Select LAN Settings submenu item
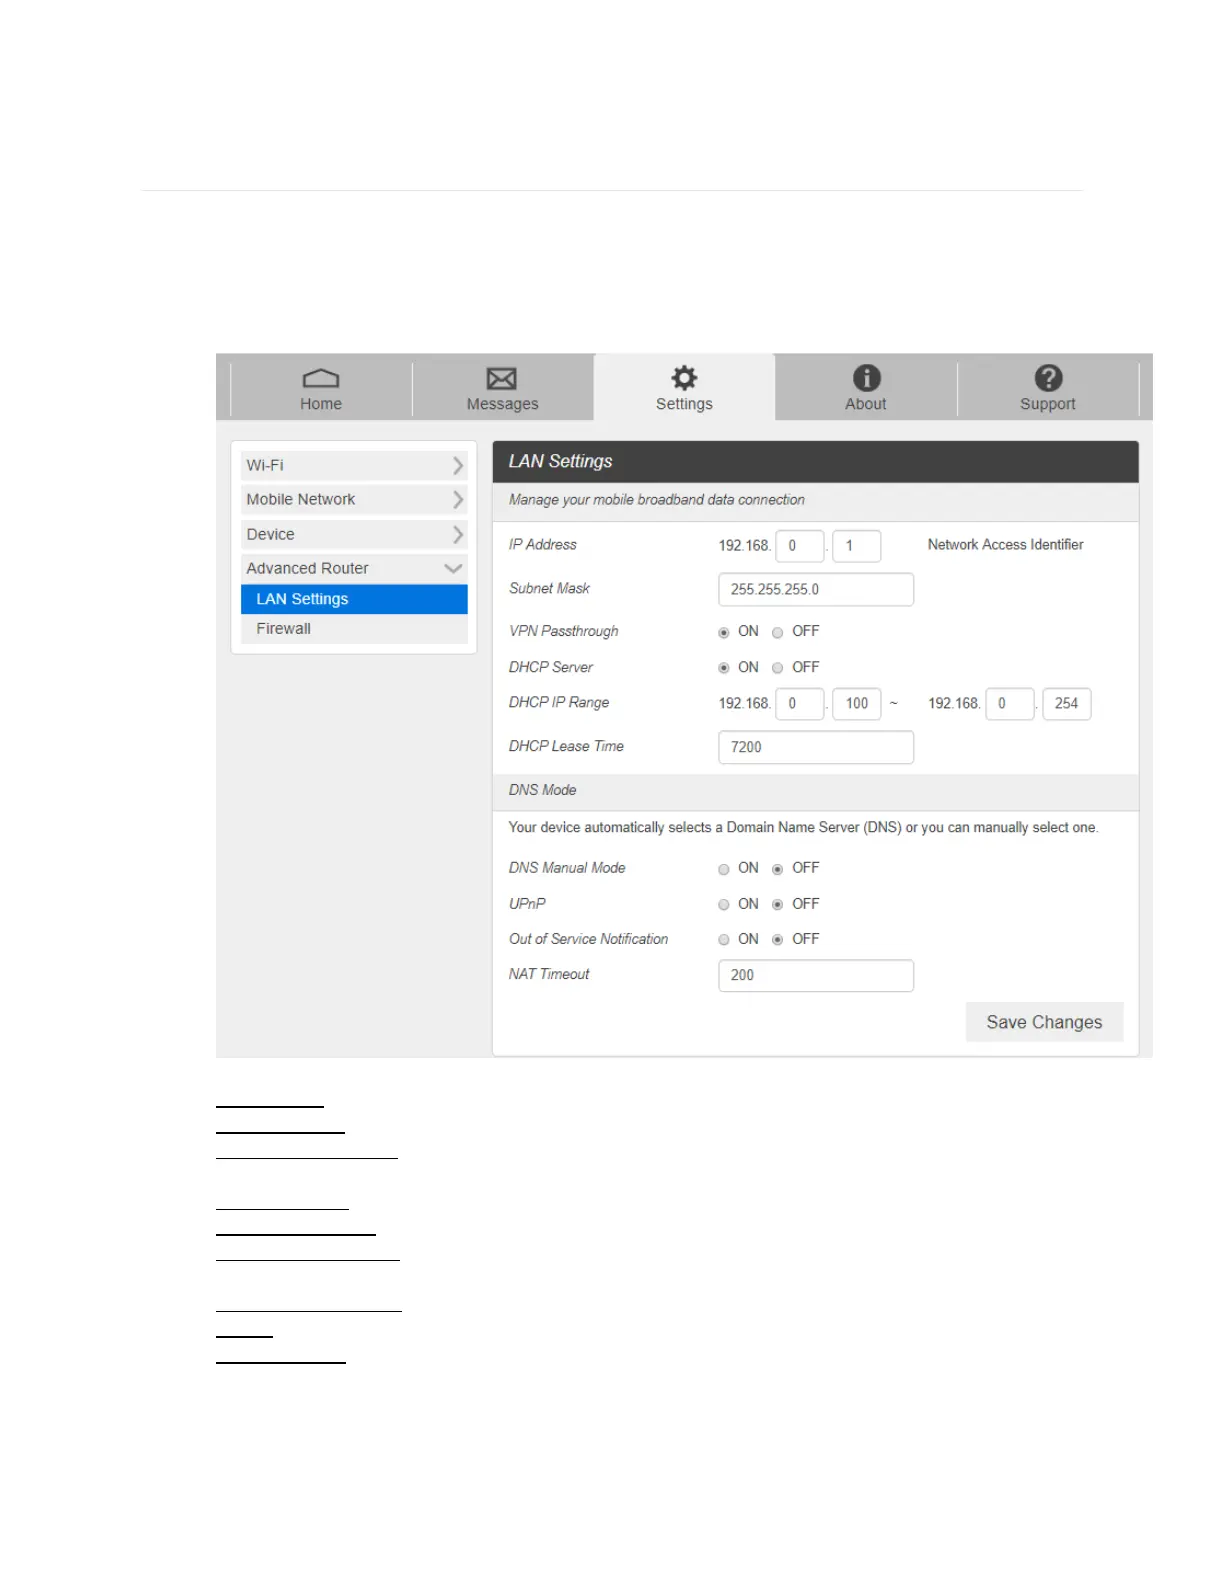 click(x=354, y=599)
